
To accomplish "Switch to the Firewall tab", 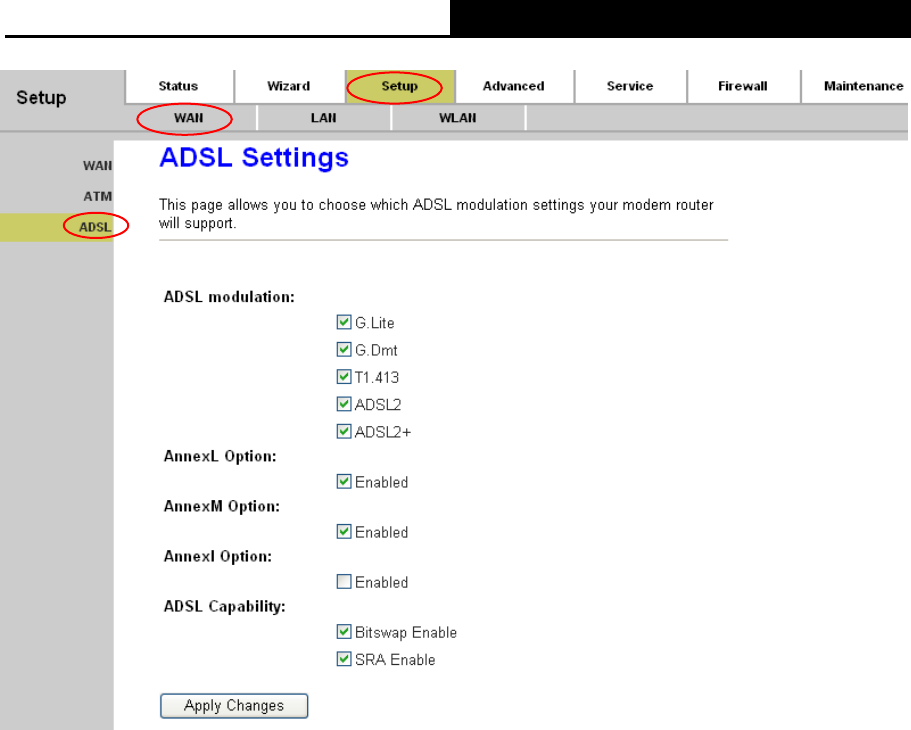I will click(x=743, y=86).
